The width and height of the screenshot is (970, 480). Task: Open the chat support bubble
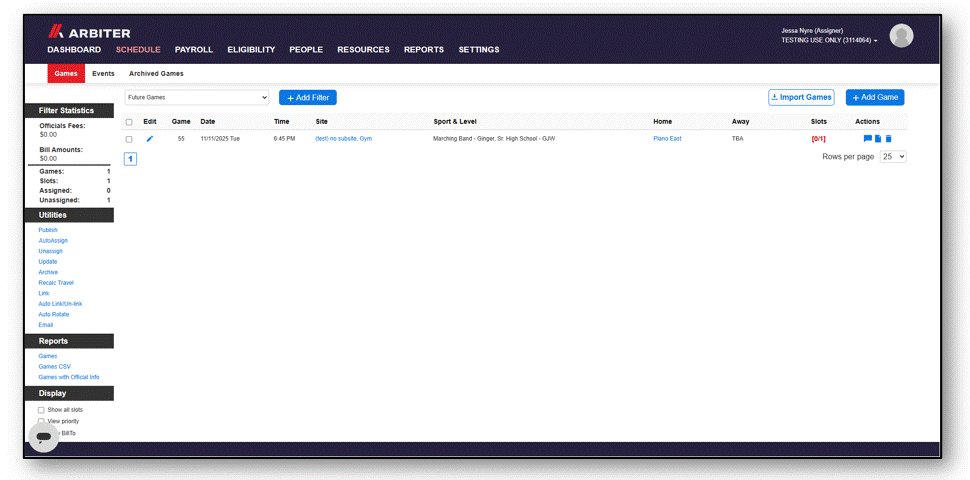[x=43, y=437]
